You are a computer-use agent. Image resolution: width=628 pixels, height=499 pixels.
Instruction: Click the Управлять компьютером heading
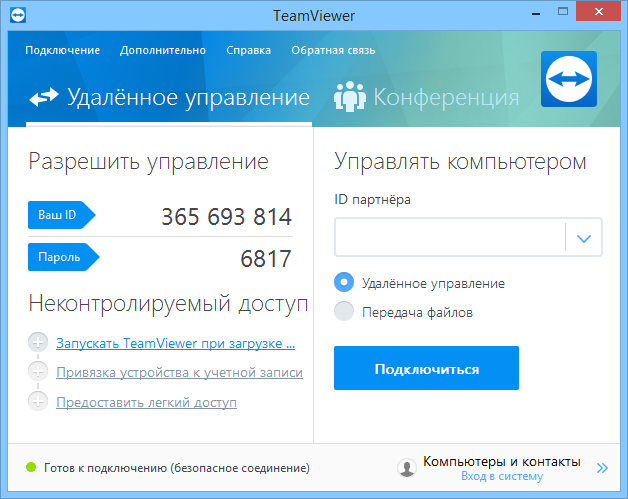pos(460,162)
